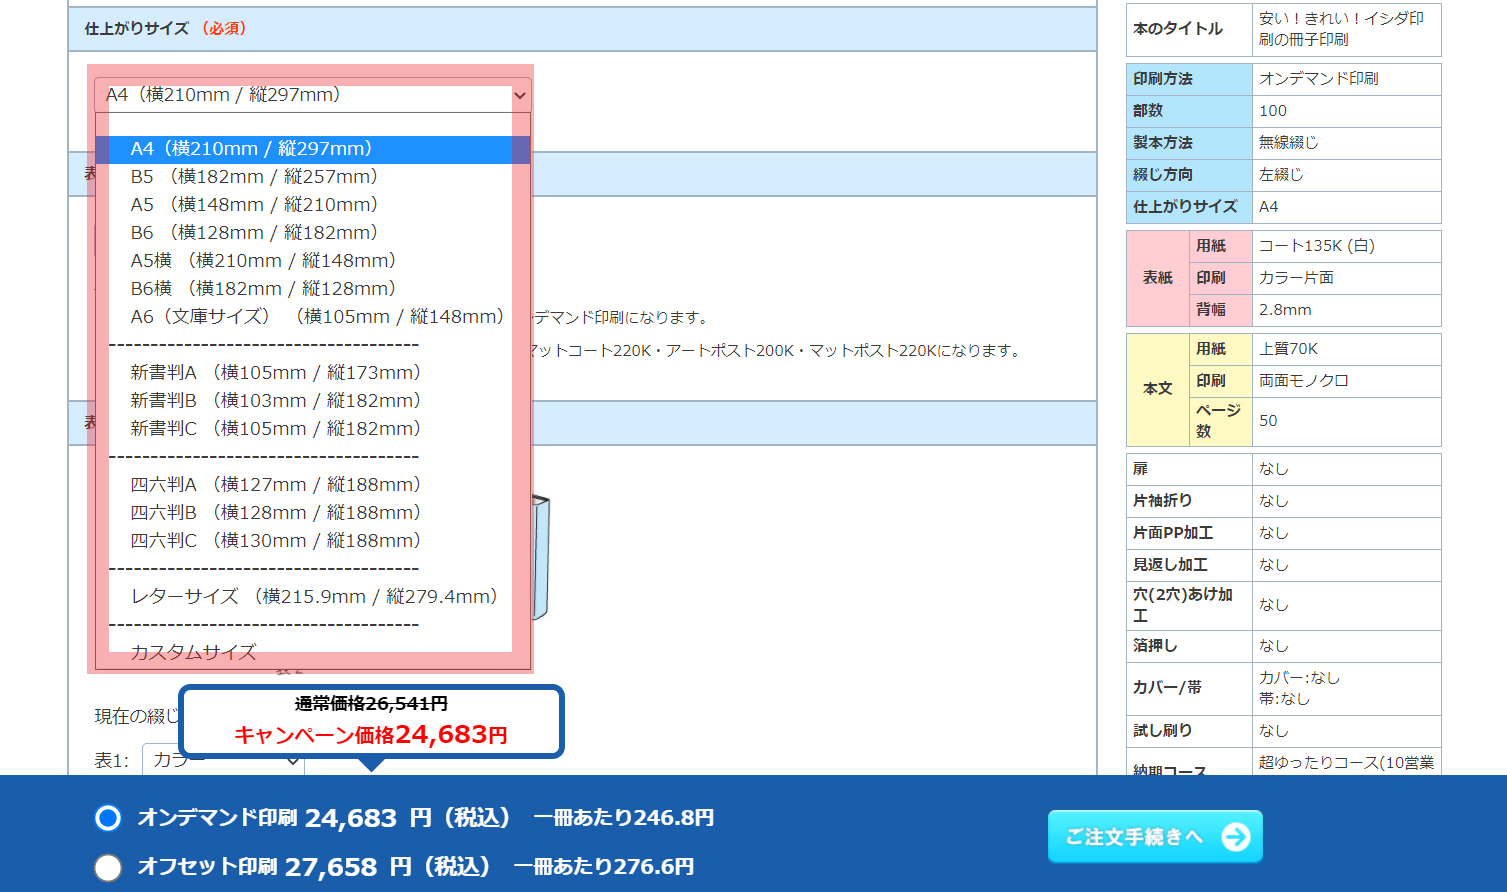Open the 仕上がりサイズ dropdown showing A4
1507x892 pixels.
click(312, 95)
